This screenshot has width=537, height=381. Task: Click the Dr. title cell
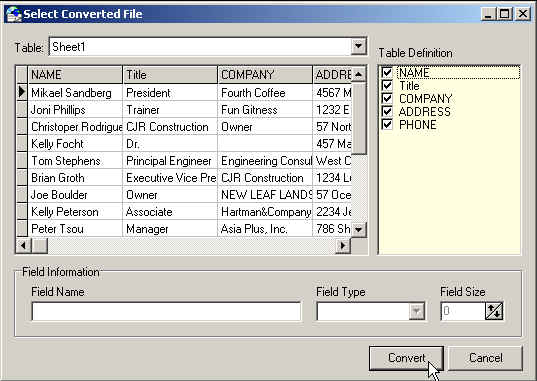(170, 144)
